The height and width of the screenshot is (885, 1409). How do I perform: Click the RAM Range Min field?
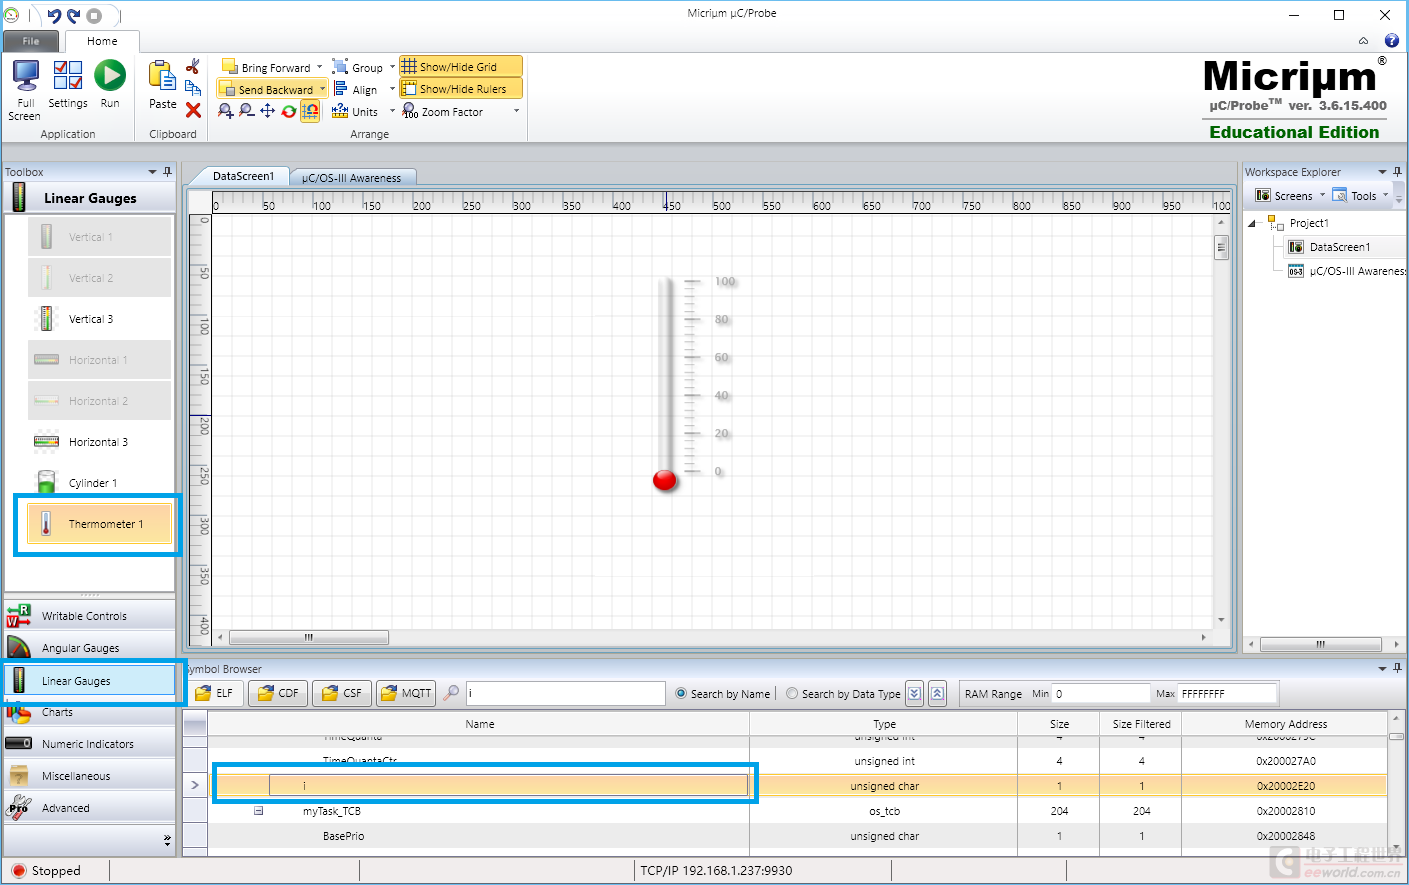[x=1101, y=693]
